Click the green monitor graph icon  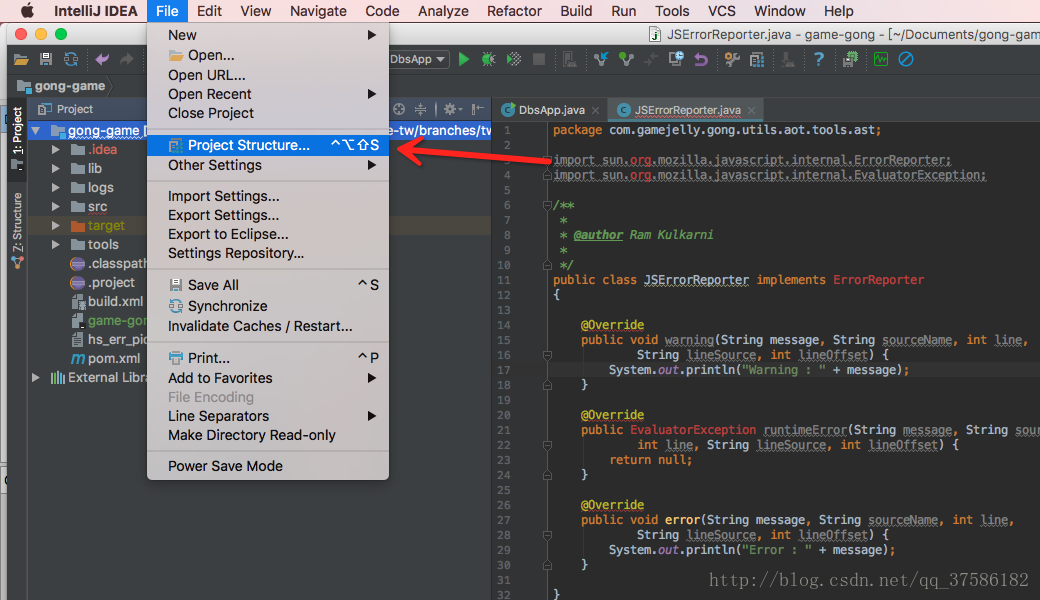point(881,60)
